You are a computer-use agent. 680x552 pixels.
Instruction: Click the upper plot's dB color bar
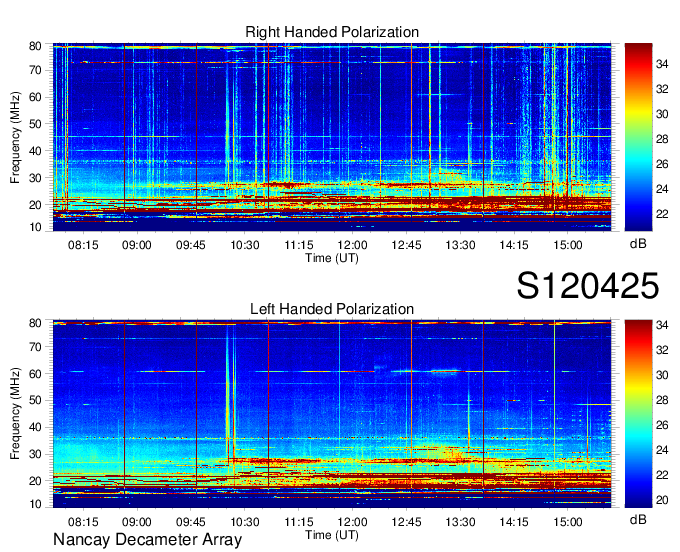638,137
